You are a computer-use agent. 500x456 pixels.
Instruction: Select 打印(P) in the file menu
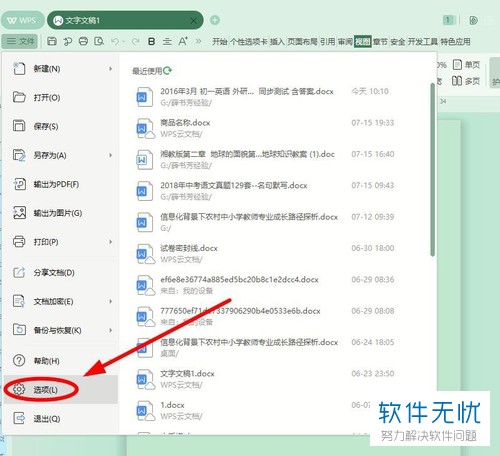61,242
